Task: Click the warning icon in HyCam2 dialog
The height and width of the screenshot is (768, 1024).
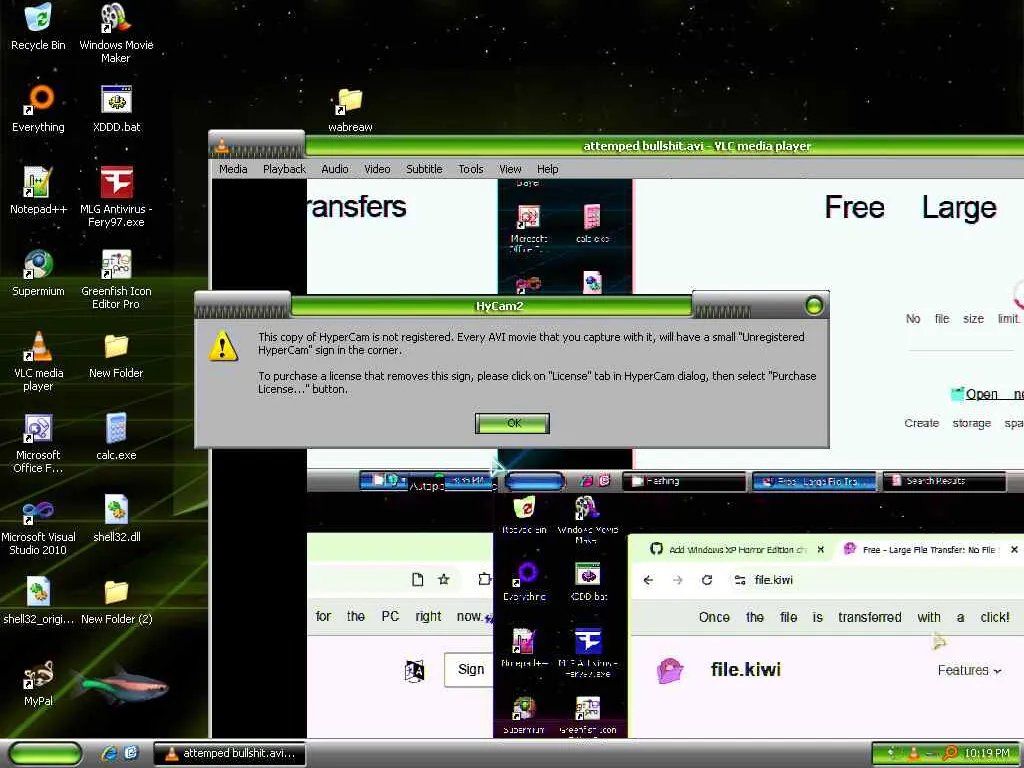Action: point(223,345)
